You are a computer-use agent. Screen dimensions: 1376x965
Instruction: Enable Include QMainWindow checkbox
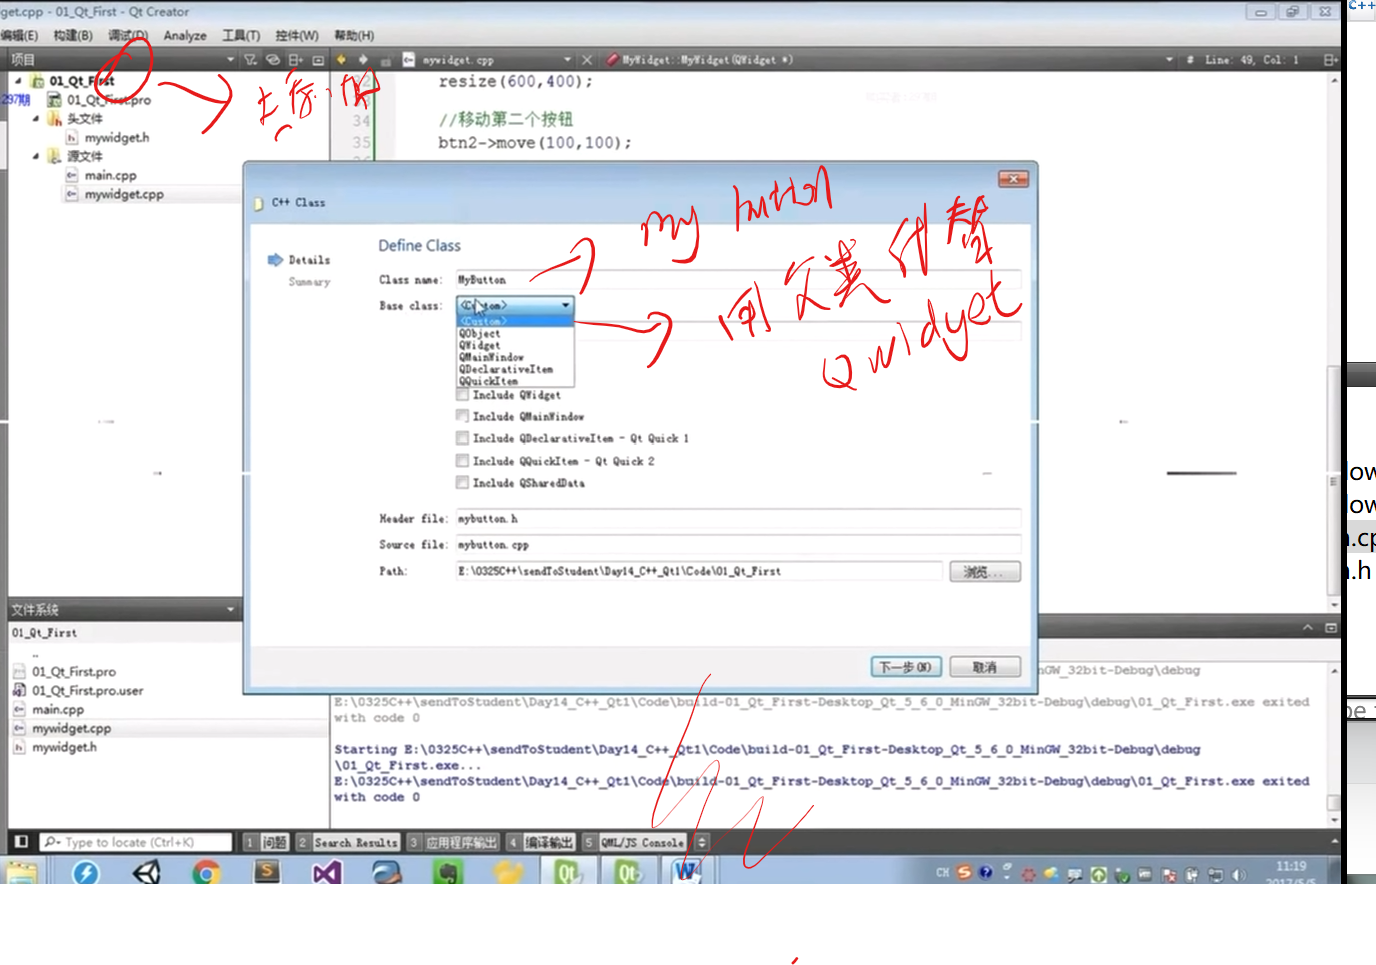pyautogui.click(x=462, y=416)
